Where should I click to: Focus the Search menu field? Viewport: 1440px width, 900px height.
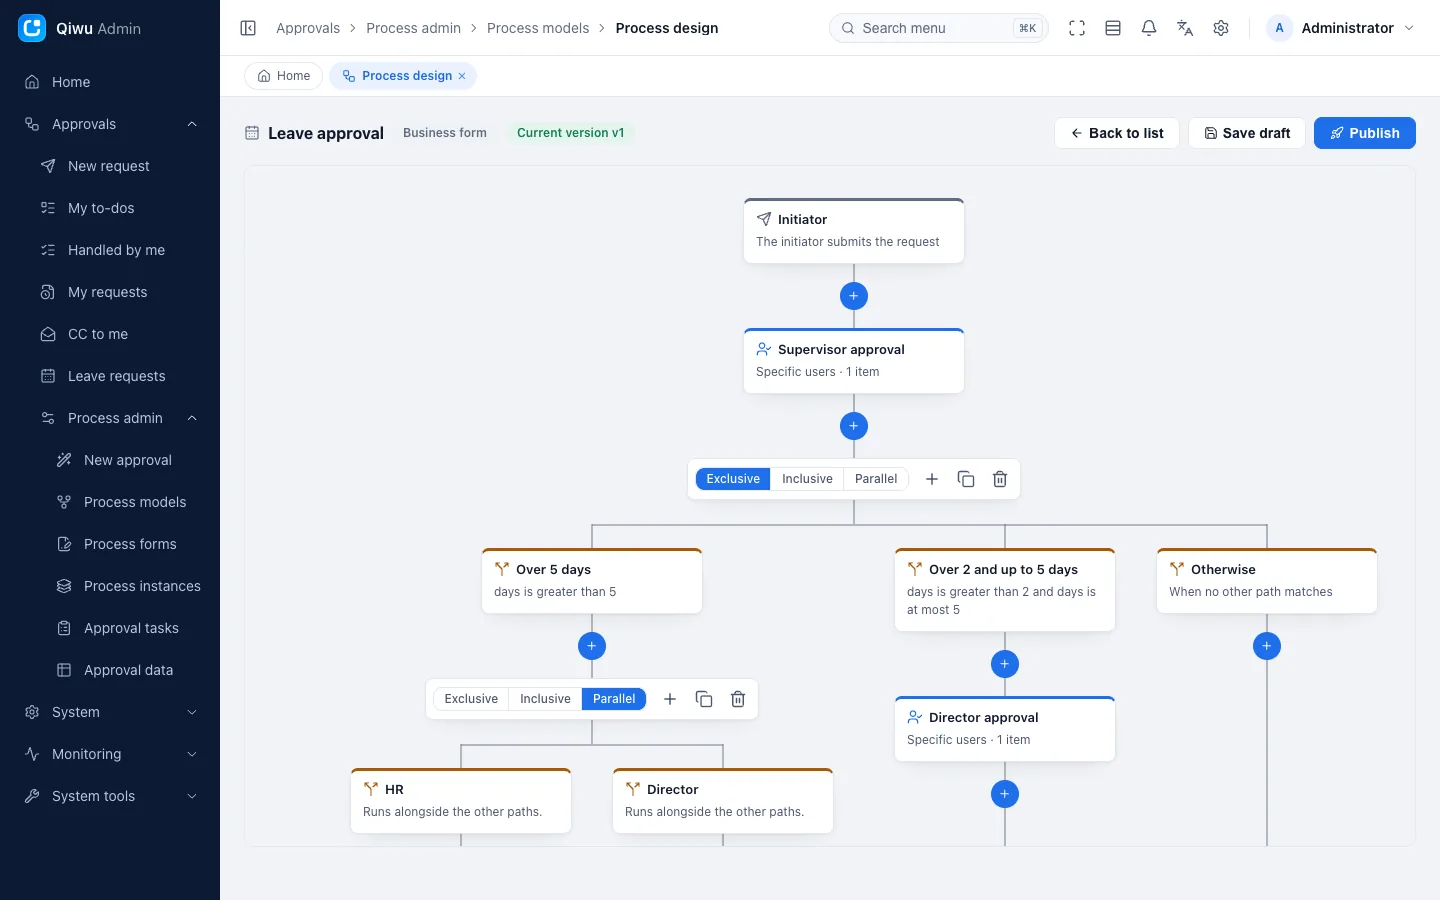point(939,28)
